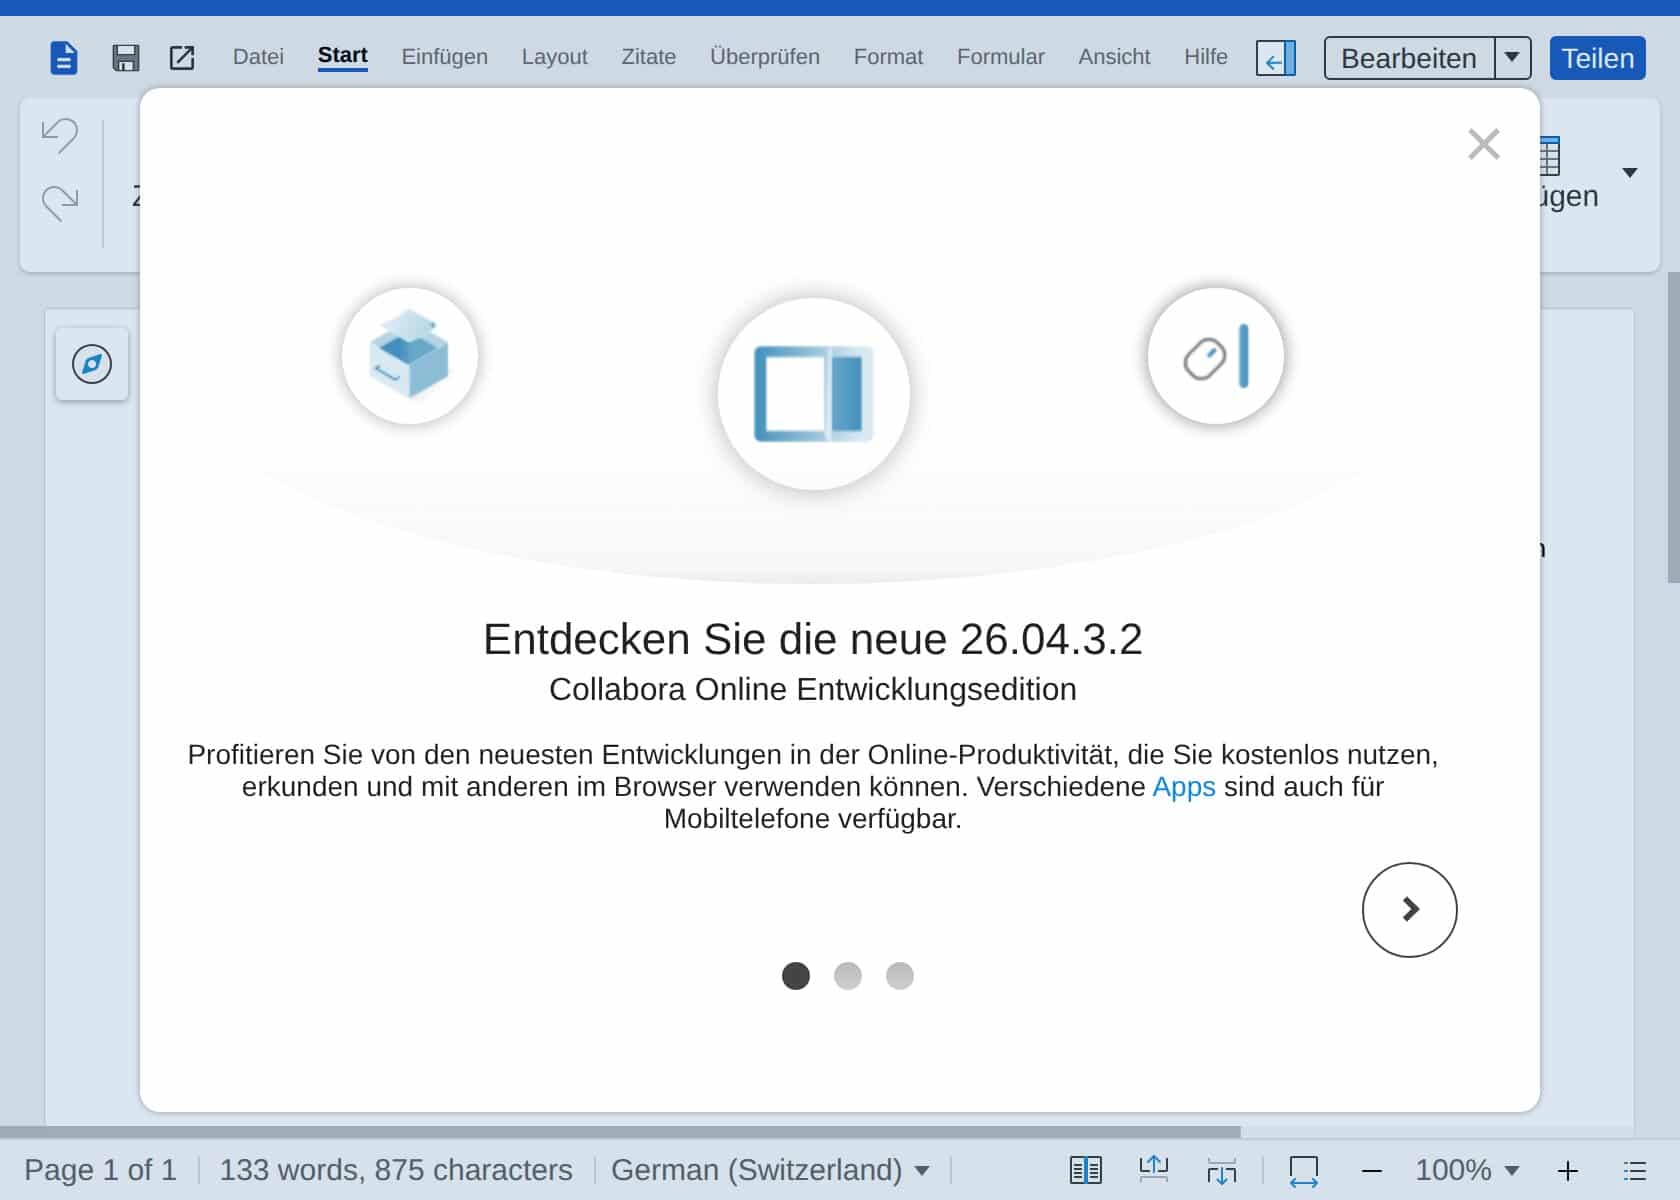
Task: Open the Apps link
Action: [x=1184, y=787]
